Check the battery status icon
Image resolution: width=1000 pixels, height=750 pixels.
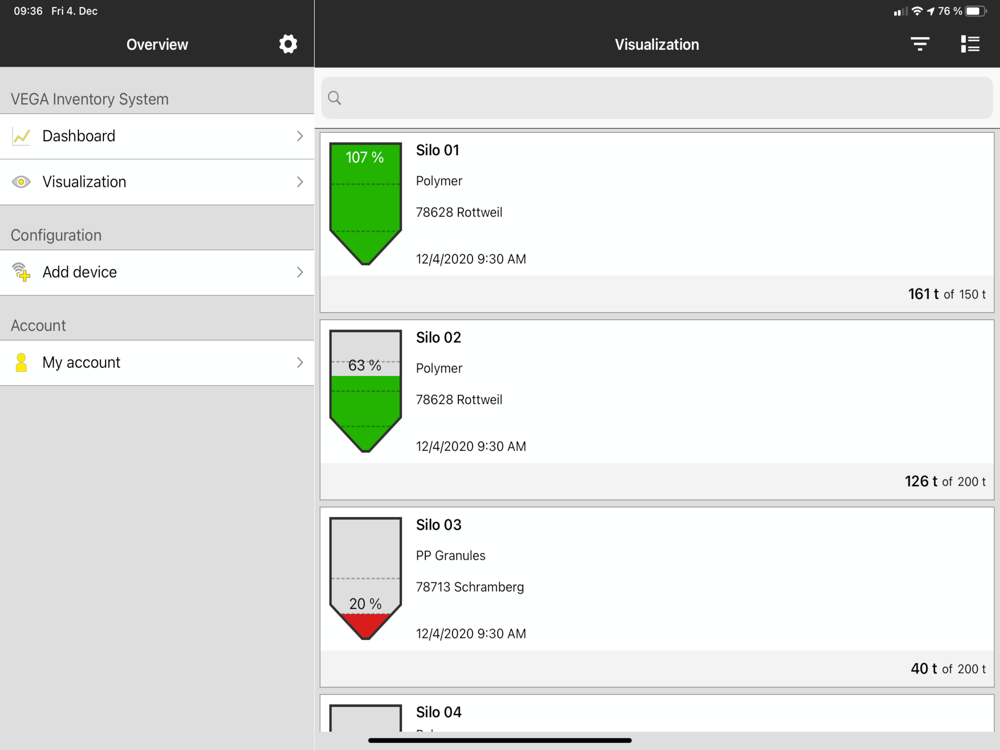point(976,11)
